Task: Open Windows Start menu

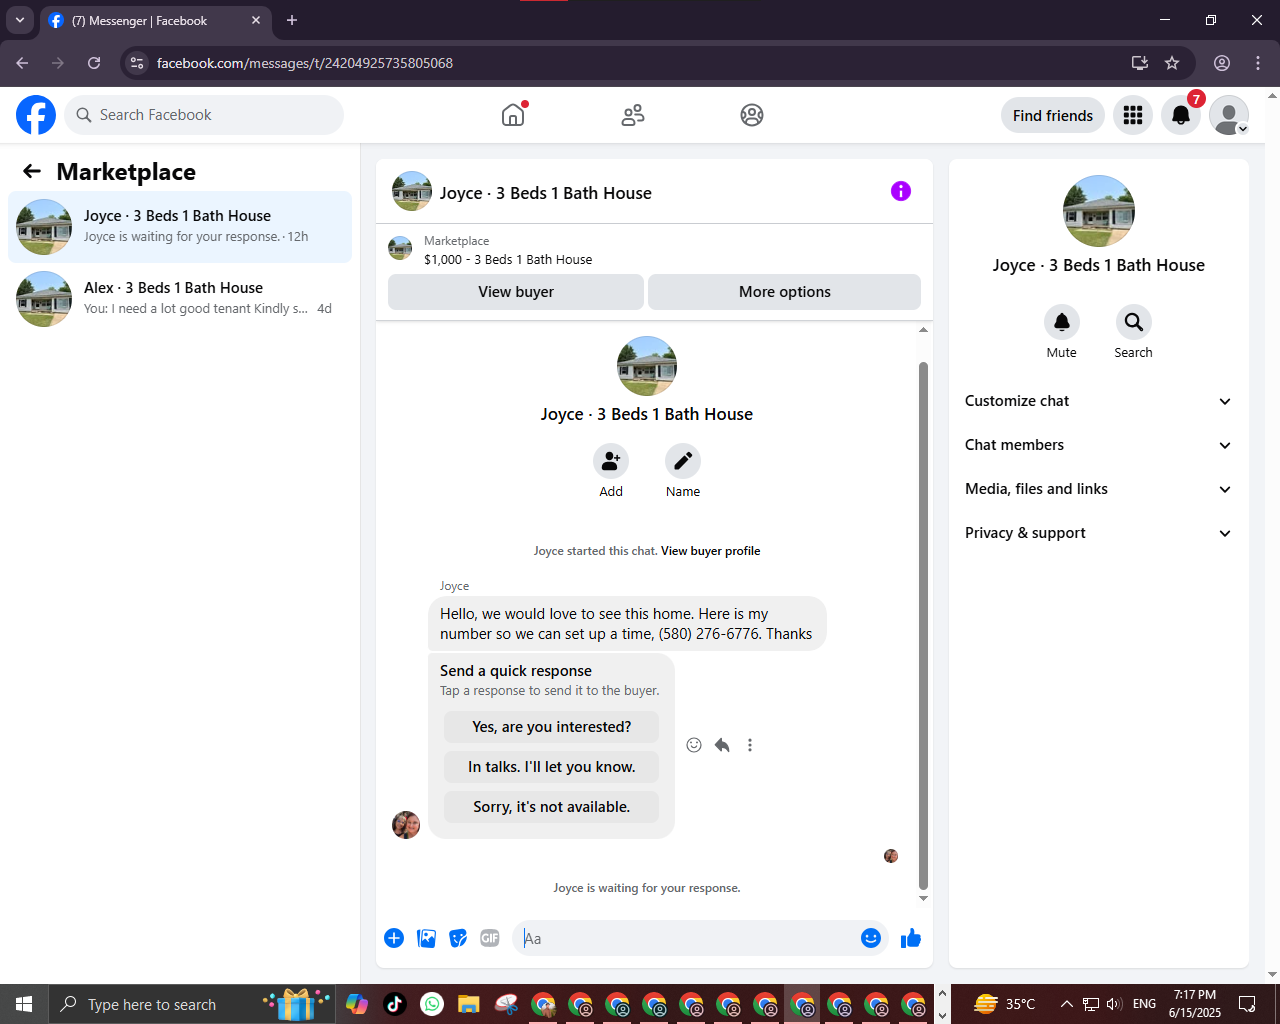Action: tap(24, 1004)
